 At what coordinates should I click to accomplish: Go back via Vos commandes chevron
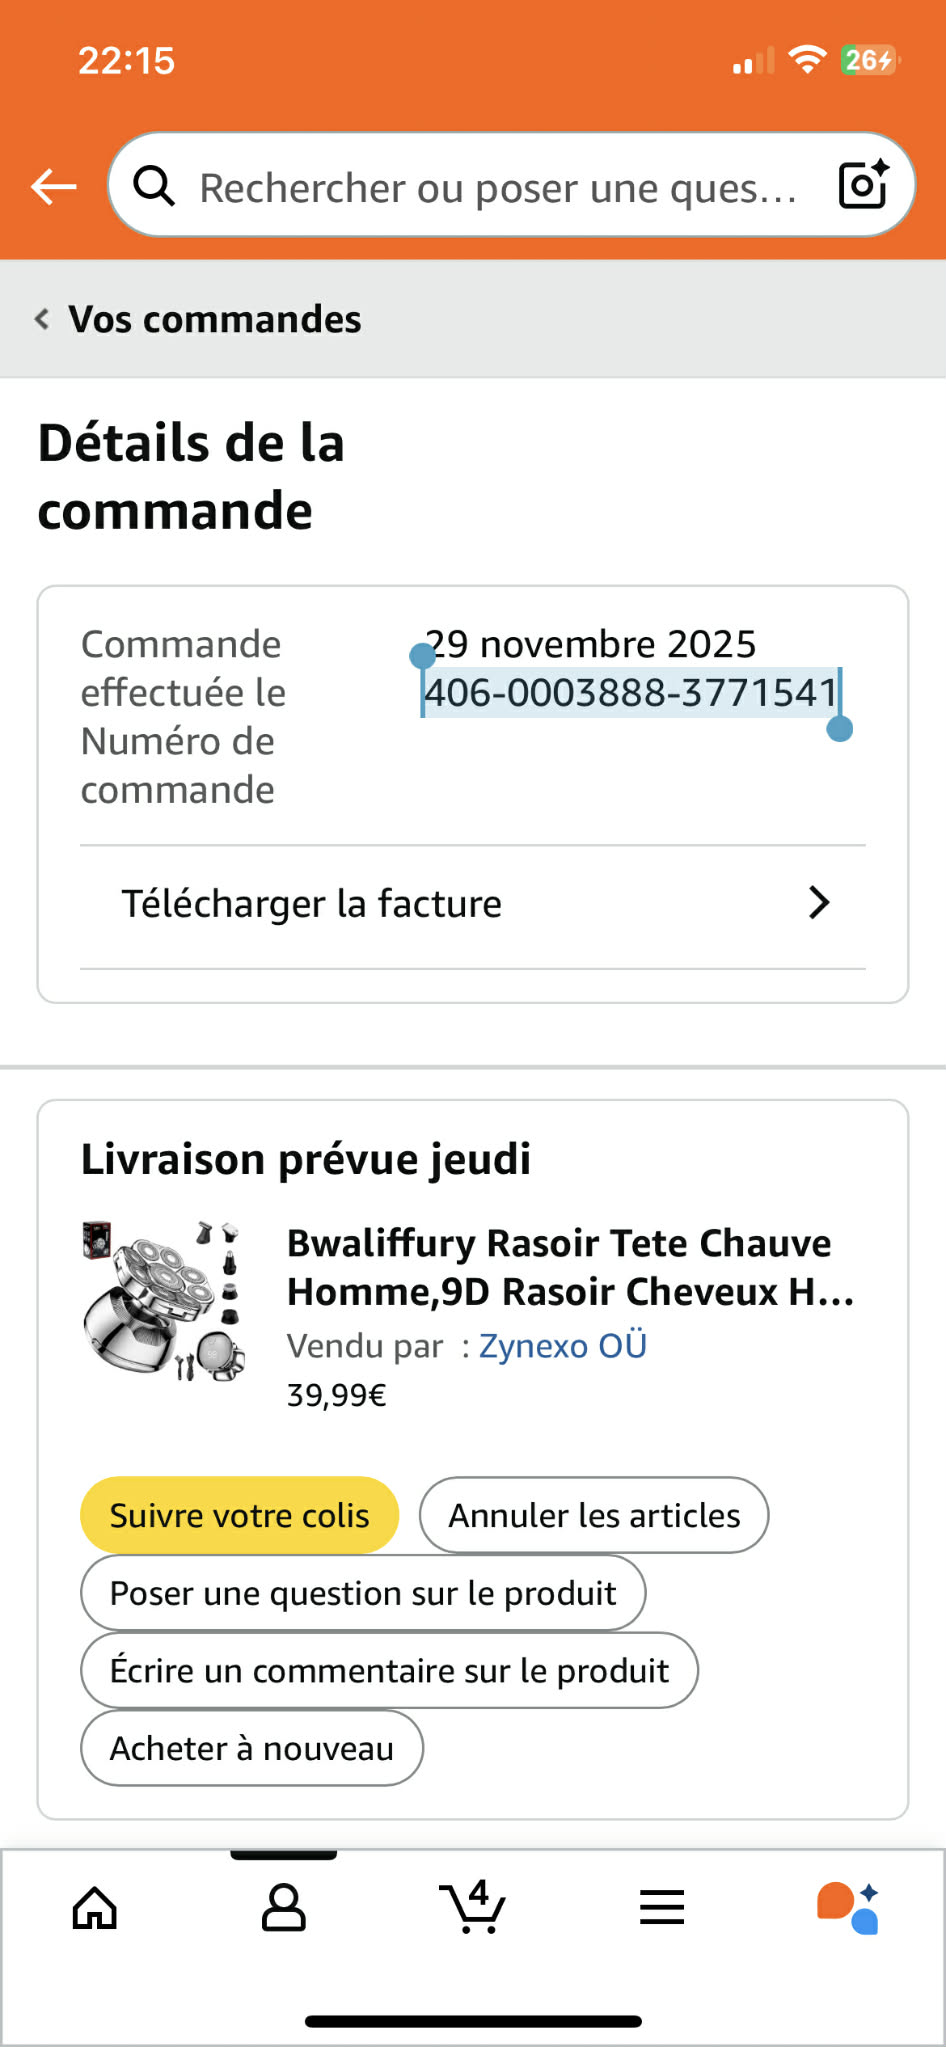click(42, 319)
